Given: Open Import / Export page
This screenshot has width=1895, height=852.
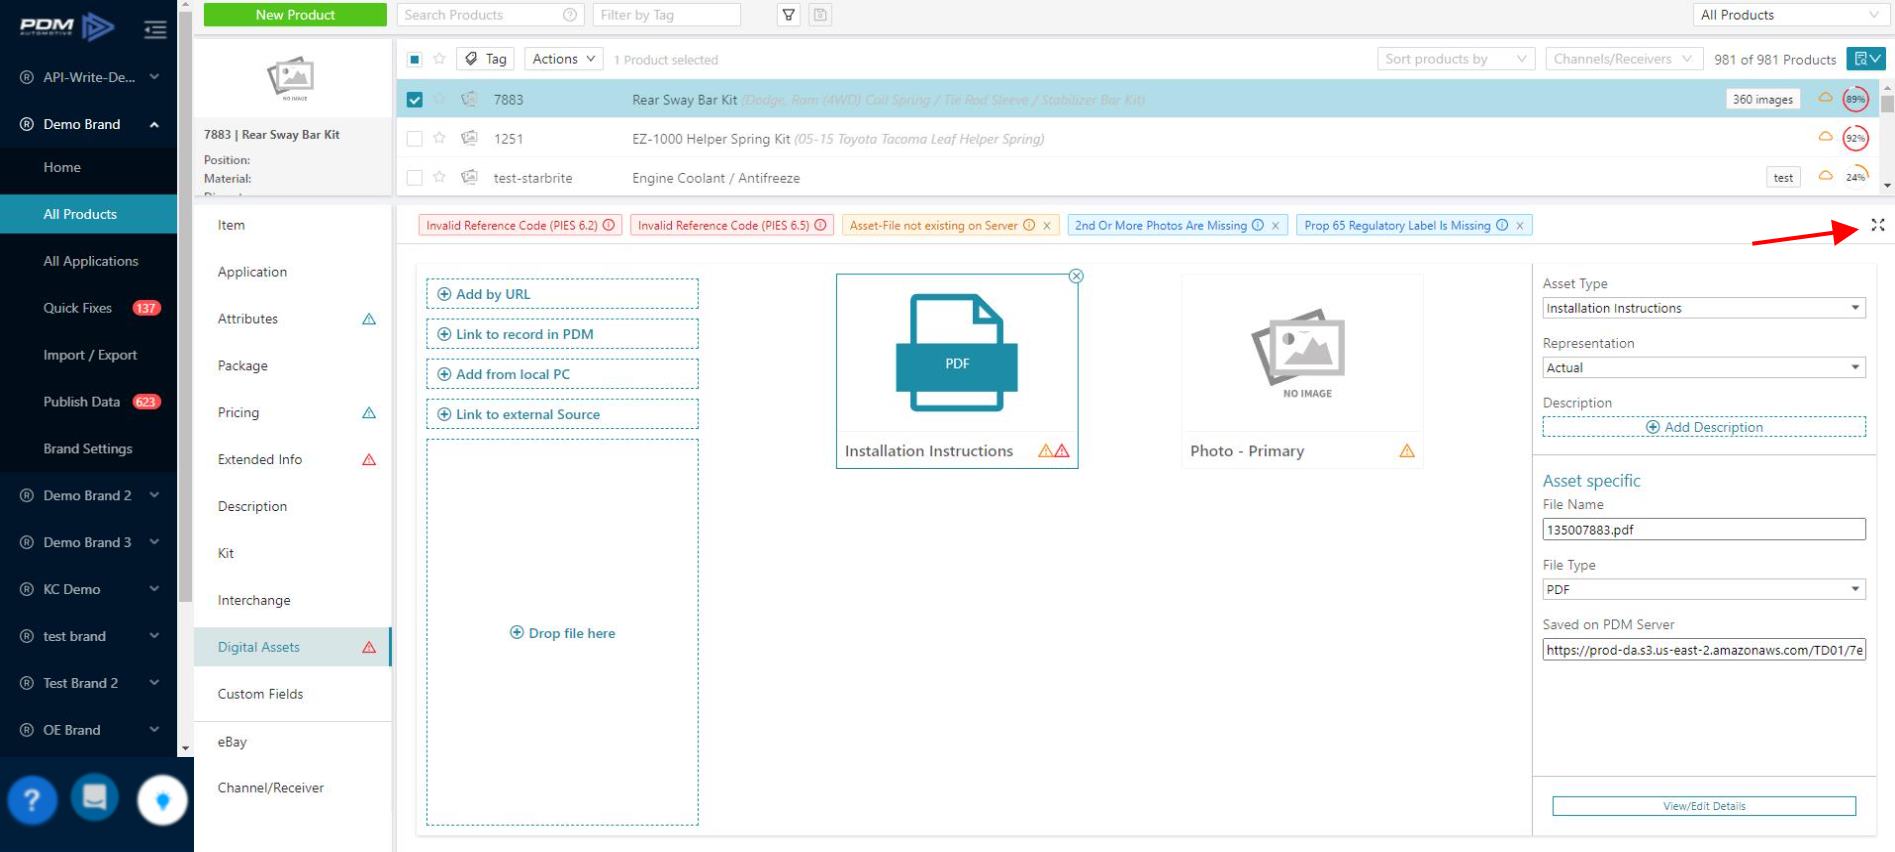Looking at the screenshot, I should coord(89,355).
